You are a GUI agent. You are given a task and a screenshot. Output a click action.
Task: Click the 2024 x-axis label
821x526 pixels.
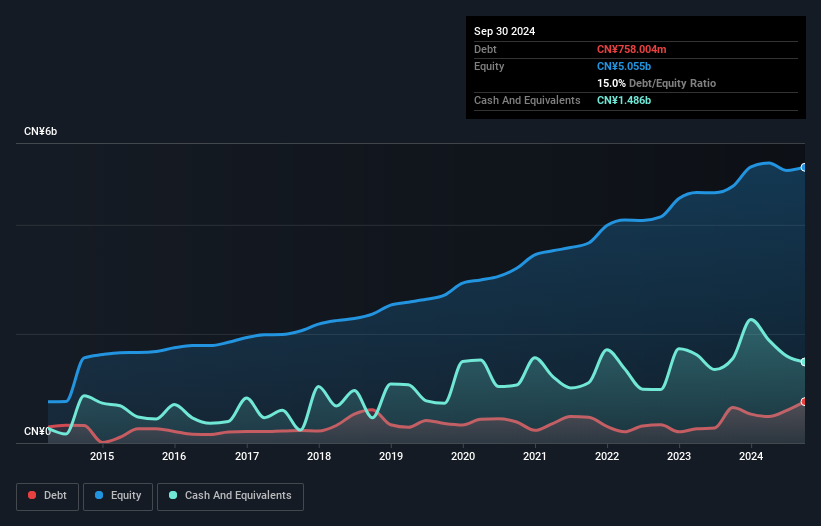[751, 456]
